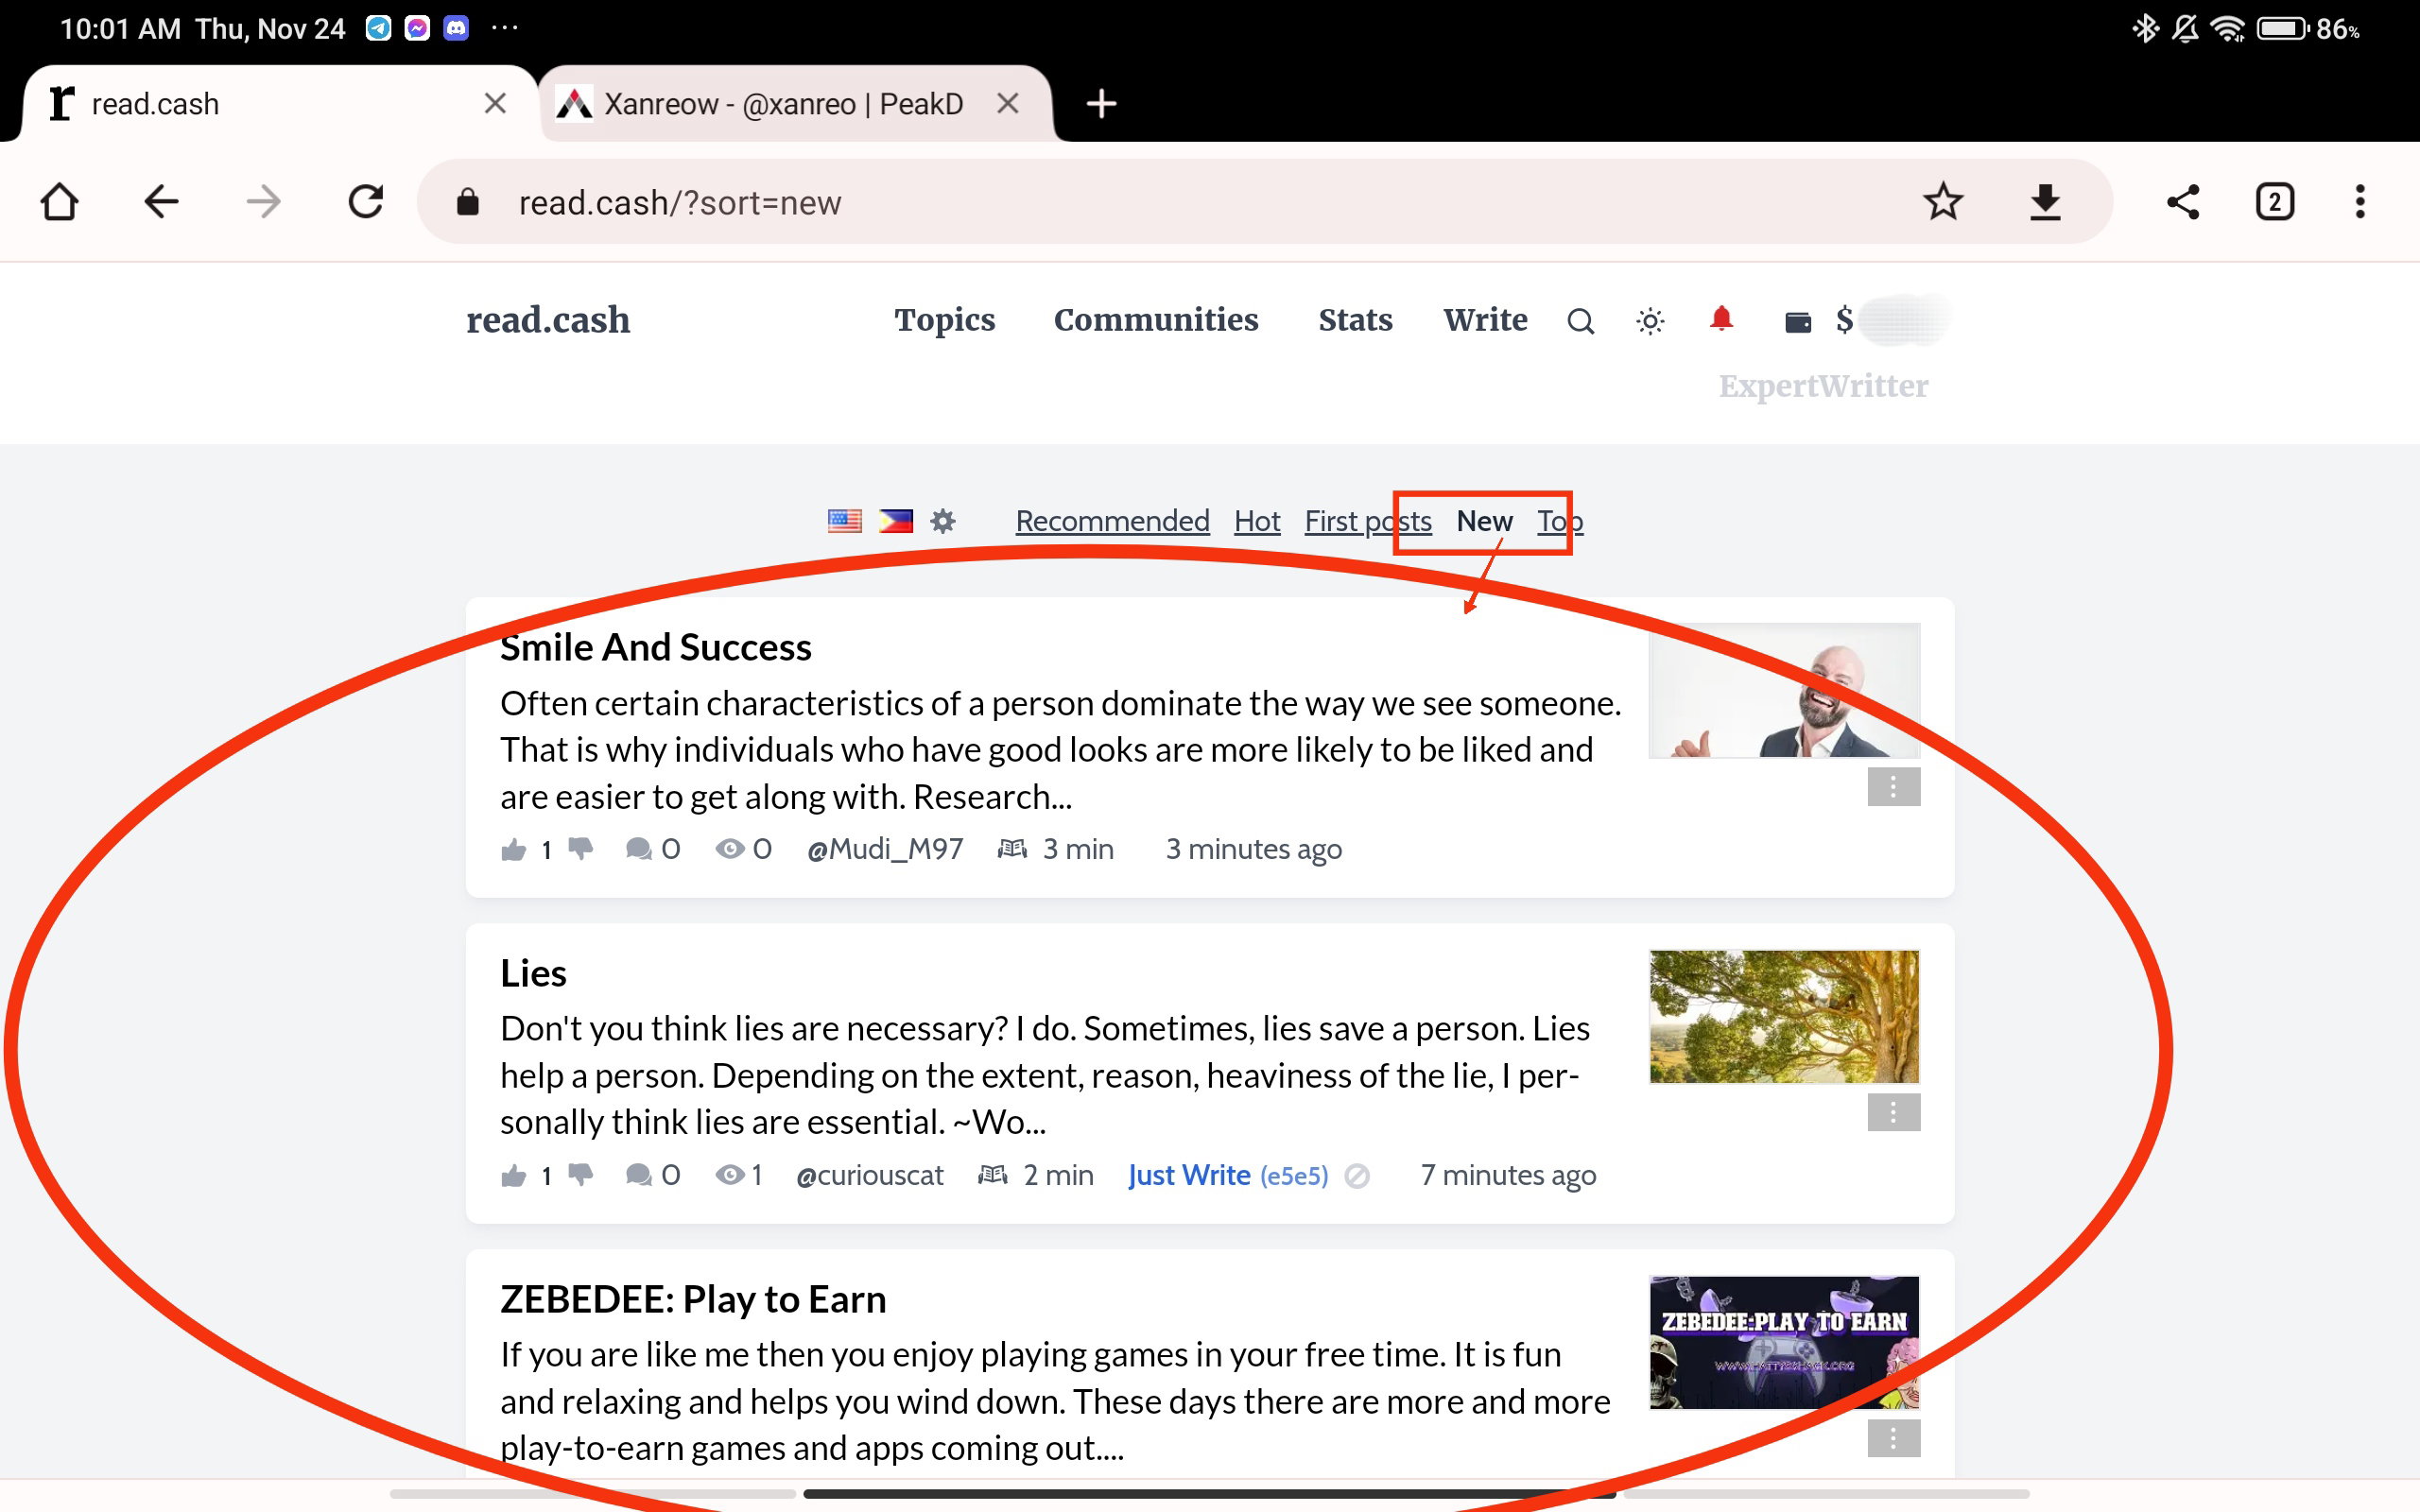
Task: Like the Lies post
Action: (514, 1176)
